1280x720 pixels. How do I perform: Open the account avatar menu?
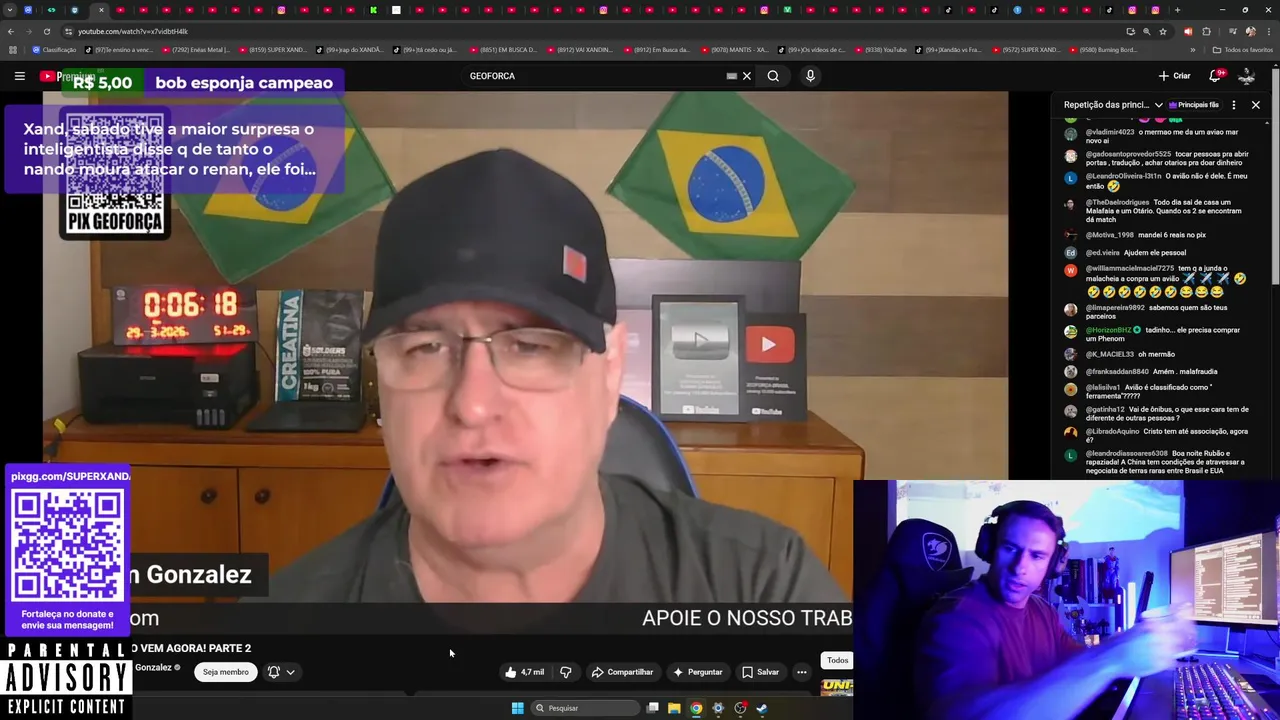click(x=1247, y=76)
